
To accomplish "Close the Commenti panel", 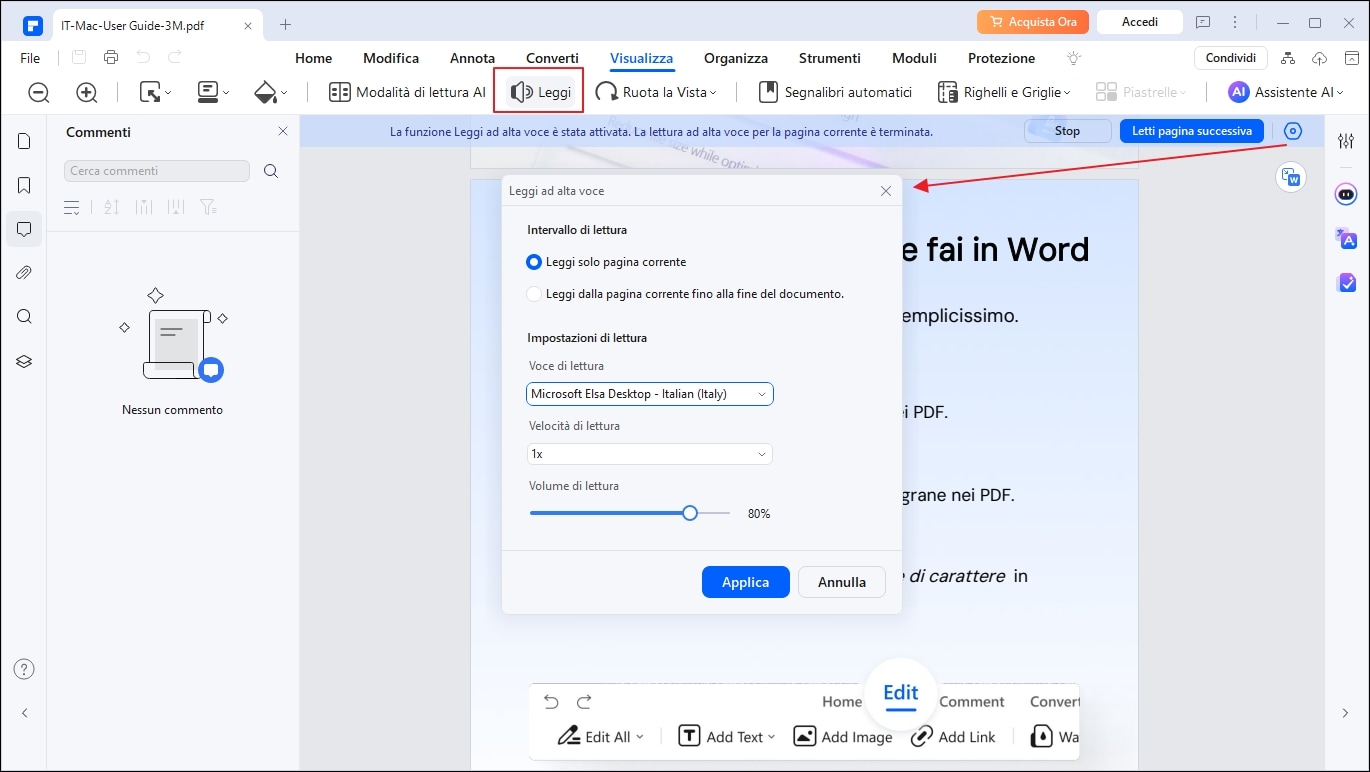I will click(x=283, y=132).
